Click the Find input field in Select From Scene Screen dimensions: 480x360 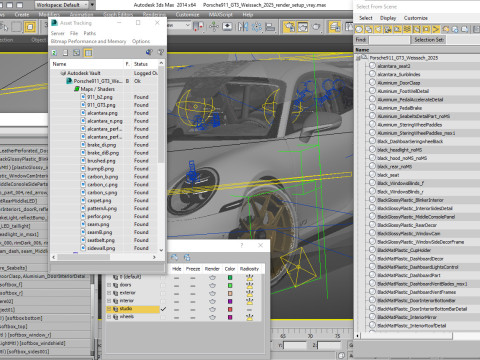click(389, 40)
